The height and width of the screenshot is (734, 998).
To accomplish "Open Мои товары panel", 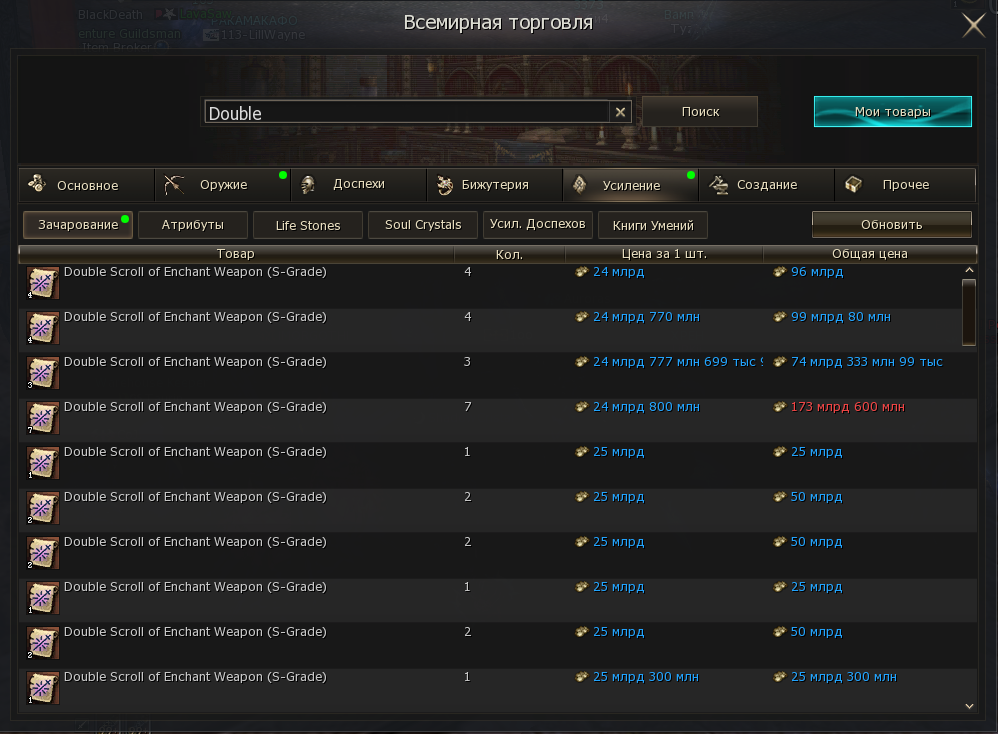I will (892, 112).
